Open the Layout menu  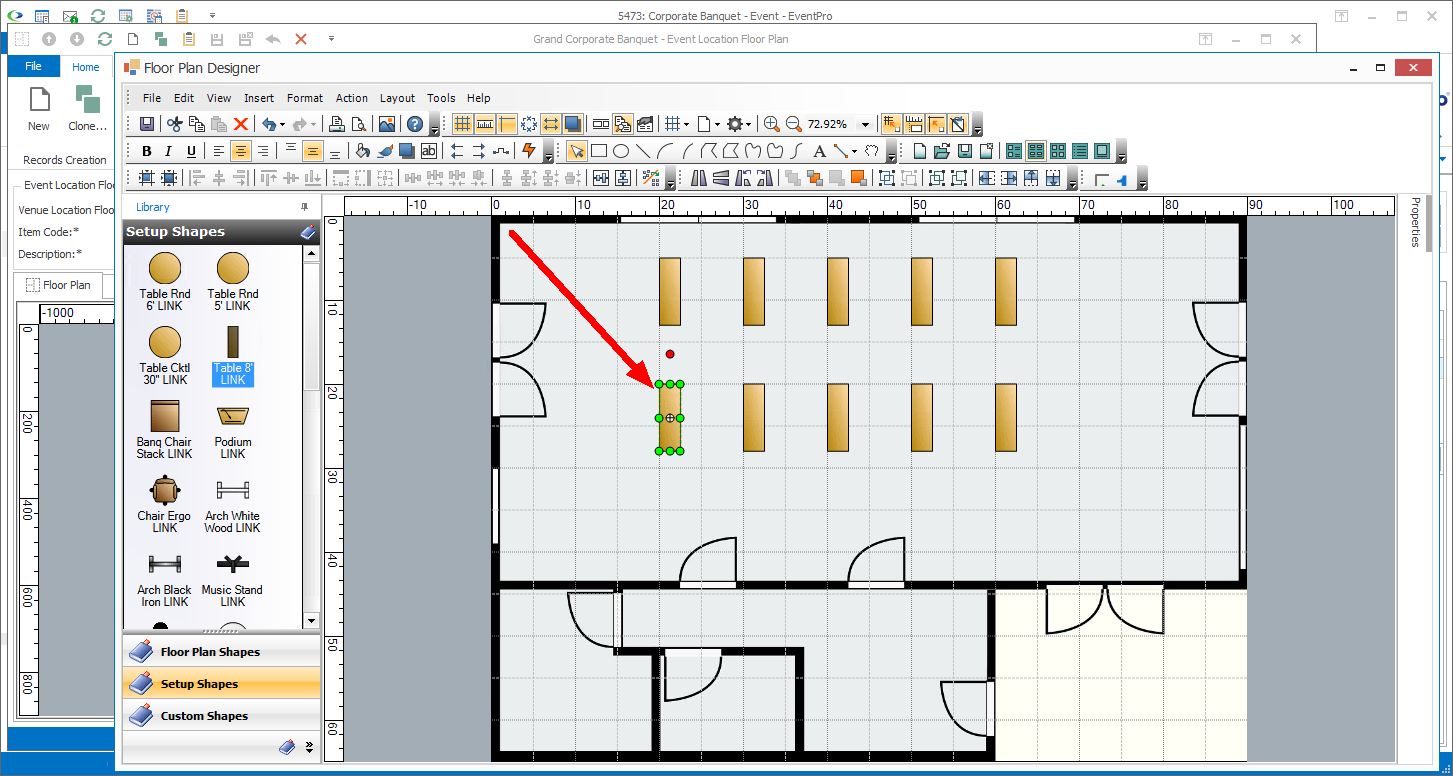397,98
